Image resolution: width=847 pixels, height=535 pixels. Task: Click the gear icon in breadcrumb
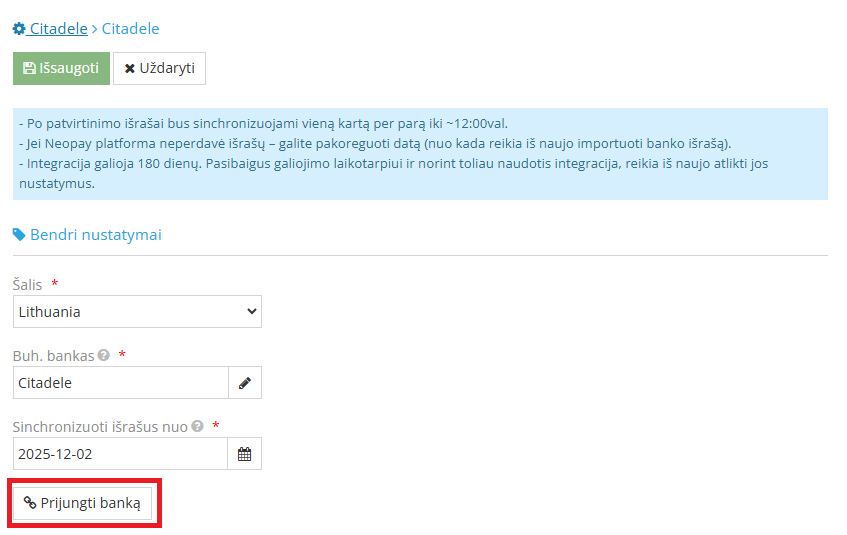[19, 29]
